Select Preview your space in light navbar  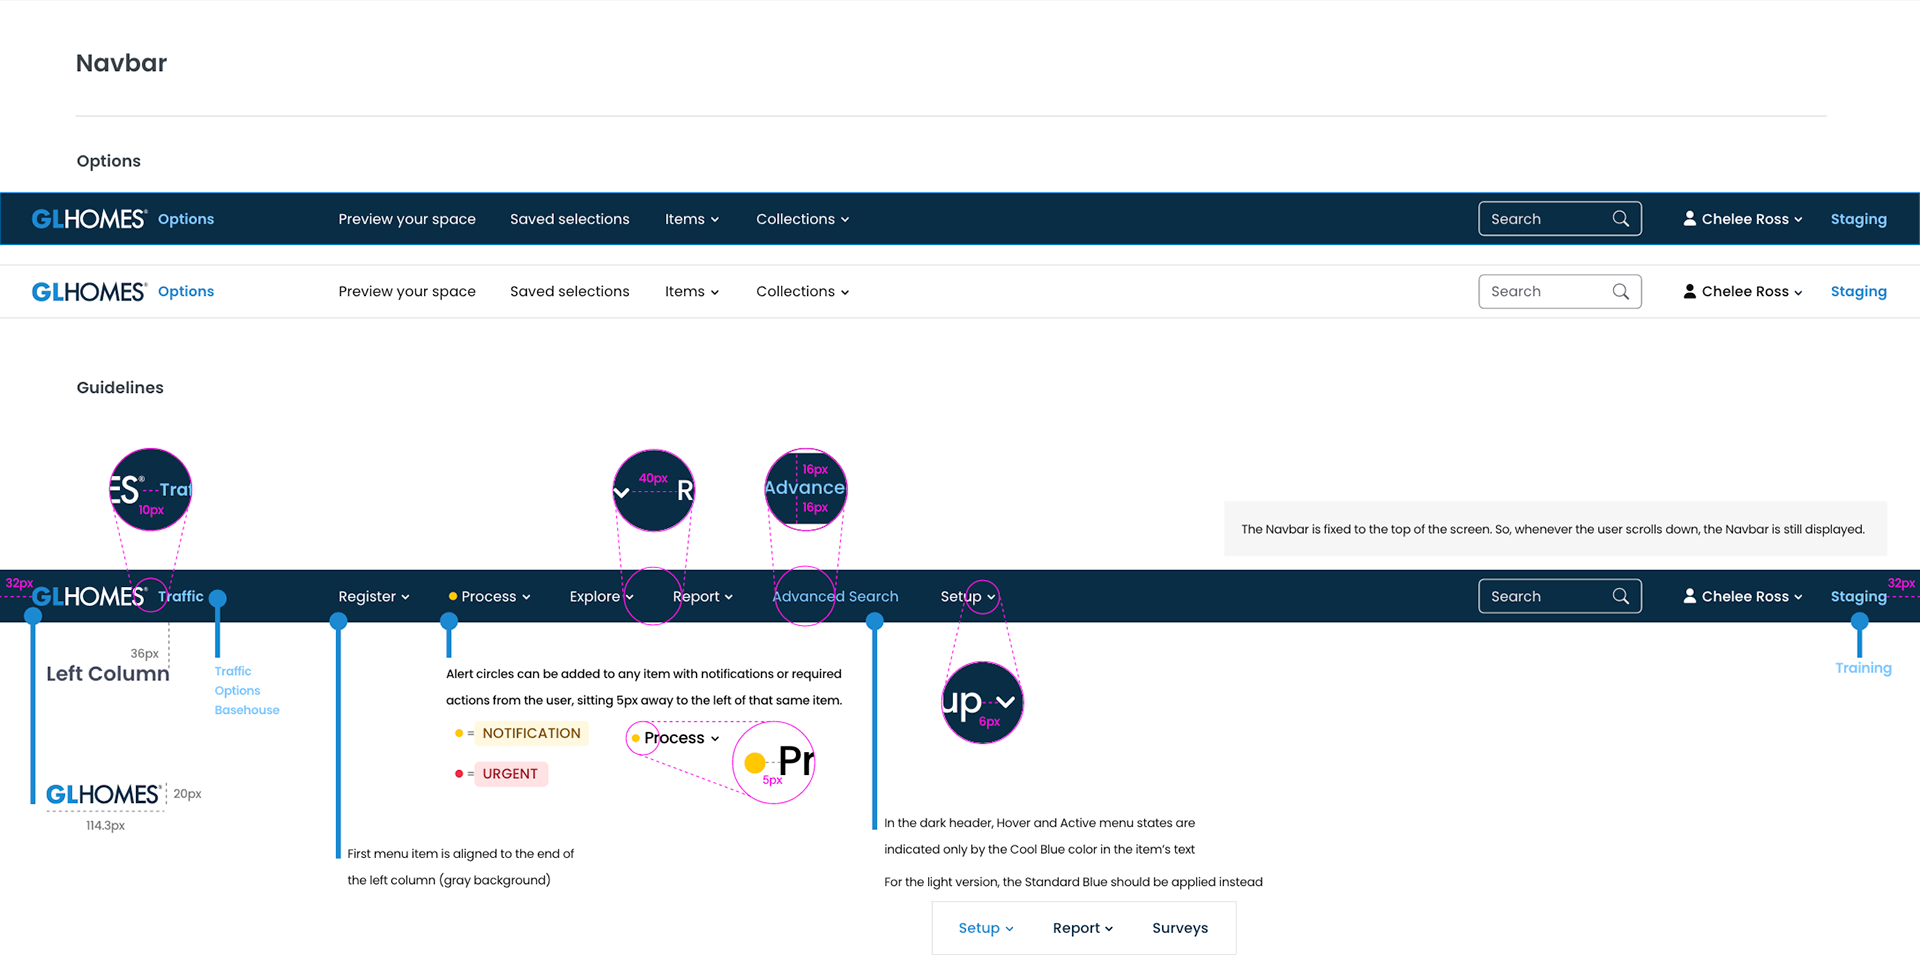tap(407, 292)
